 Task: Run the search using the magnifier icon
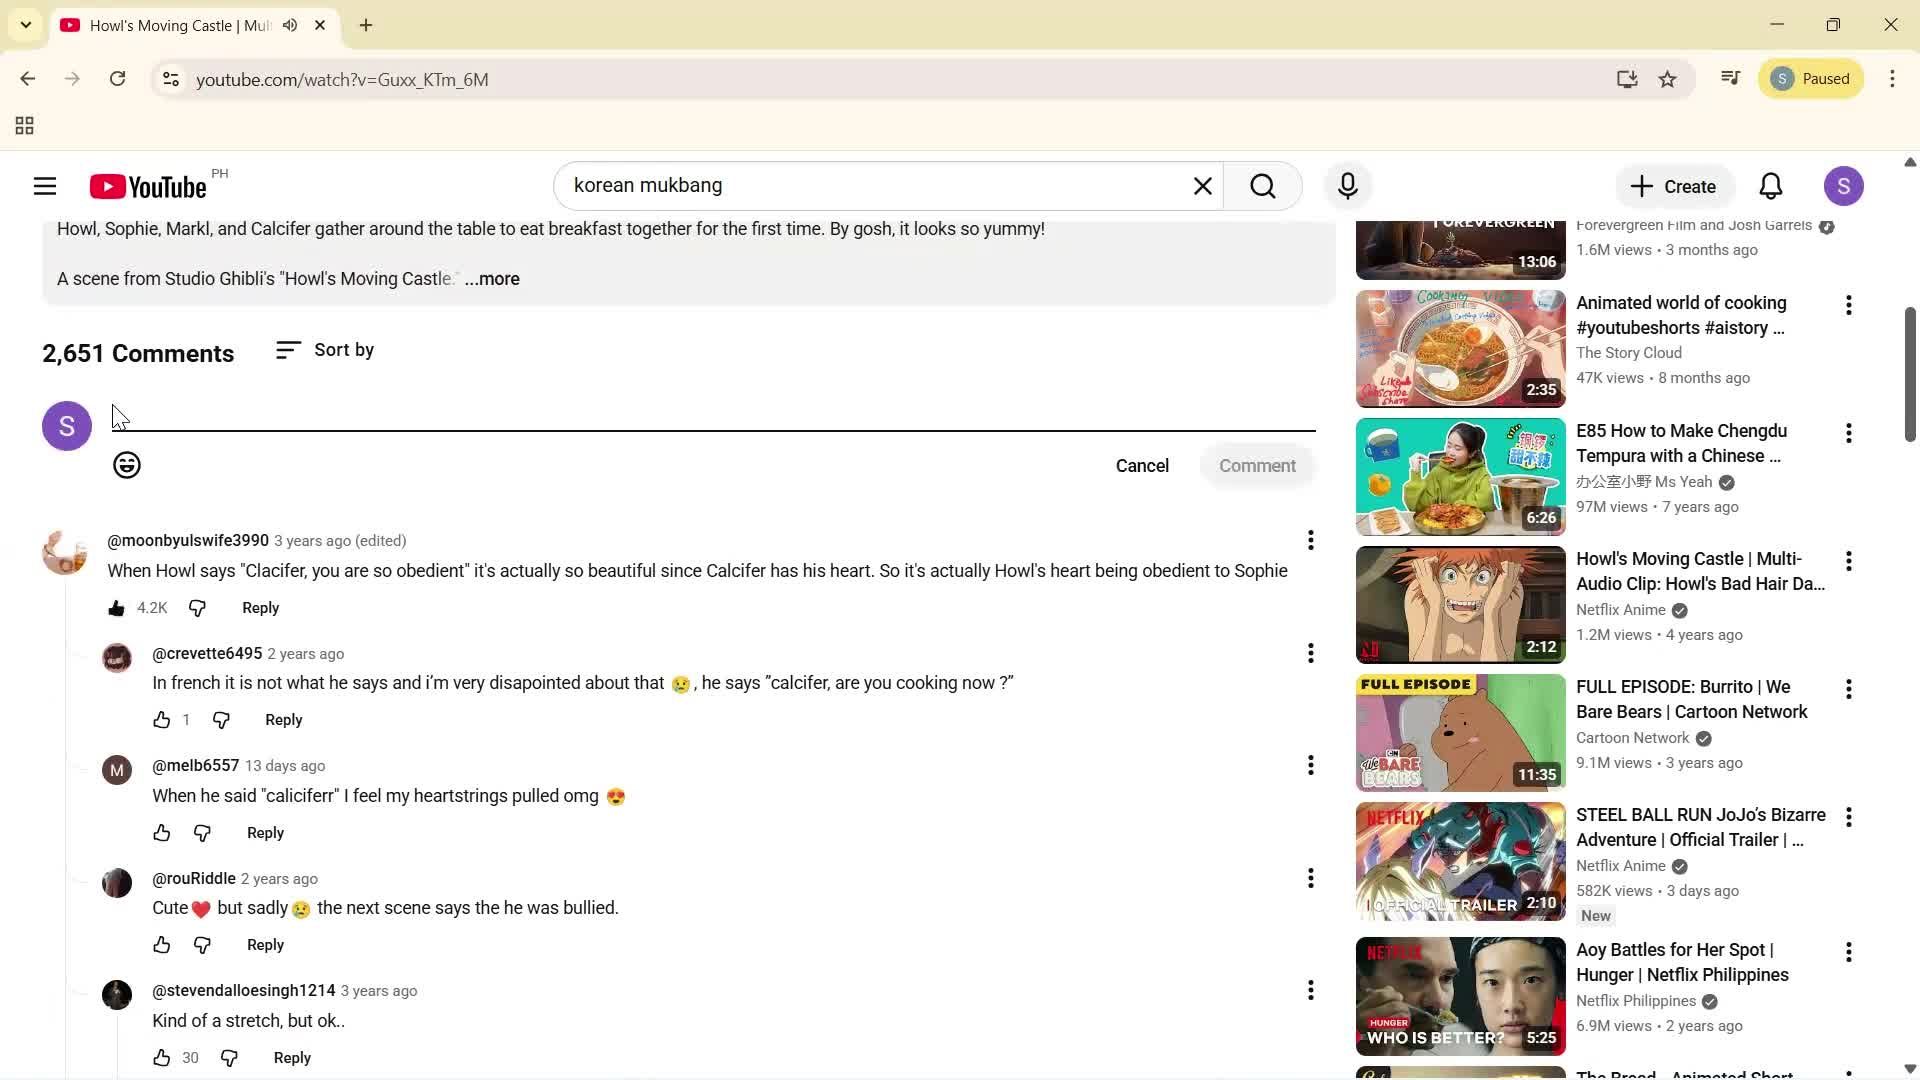coord(1263,186)
